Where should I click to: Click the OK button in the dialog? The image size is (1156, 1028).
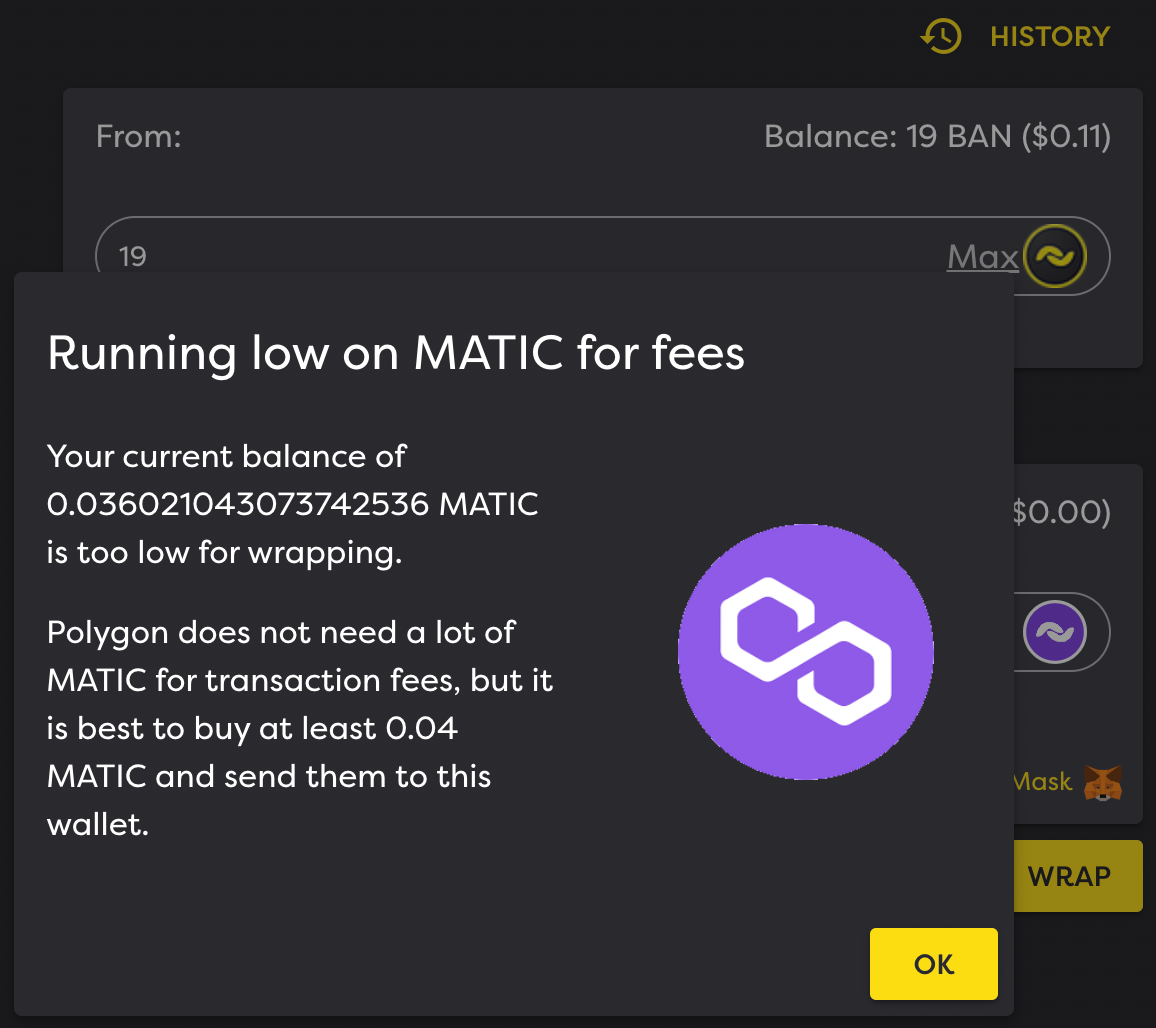pyautogui.click(x=933, y=963)
